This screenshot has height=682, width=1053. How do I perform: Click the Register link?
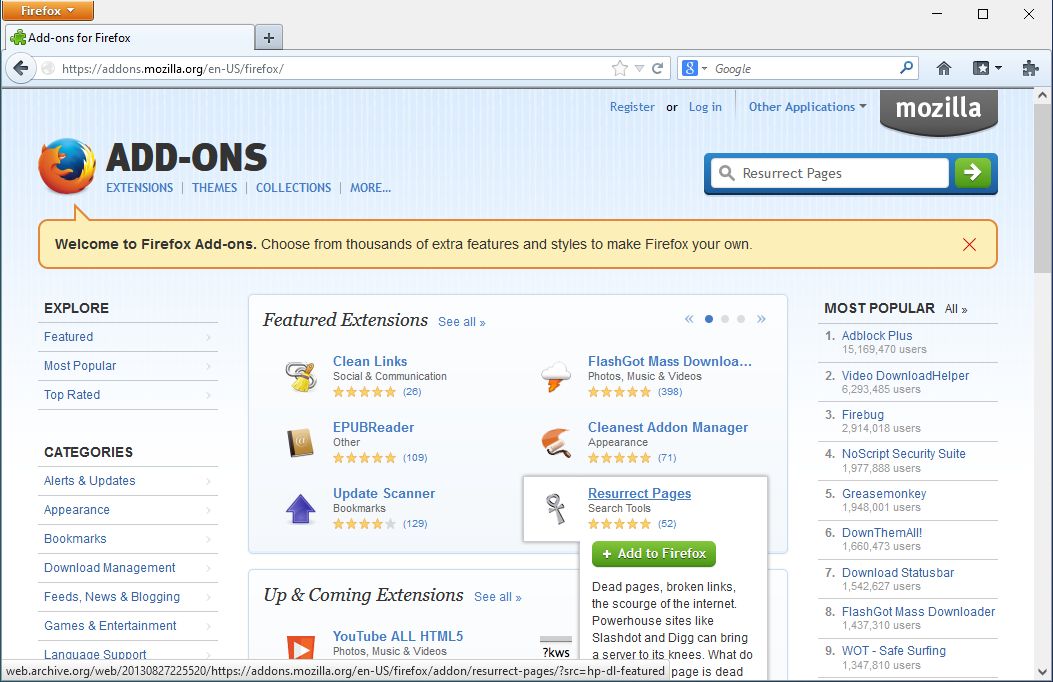tap(632, 107)
